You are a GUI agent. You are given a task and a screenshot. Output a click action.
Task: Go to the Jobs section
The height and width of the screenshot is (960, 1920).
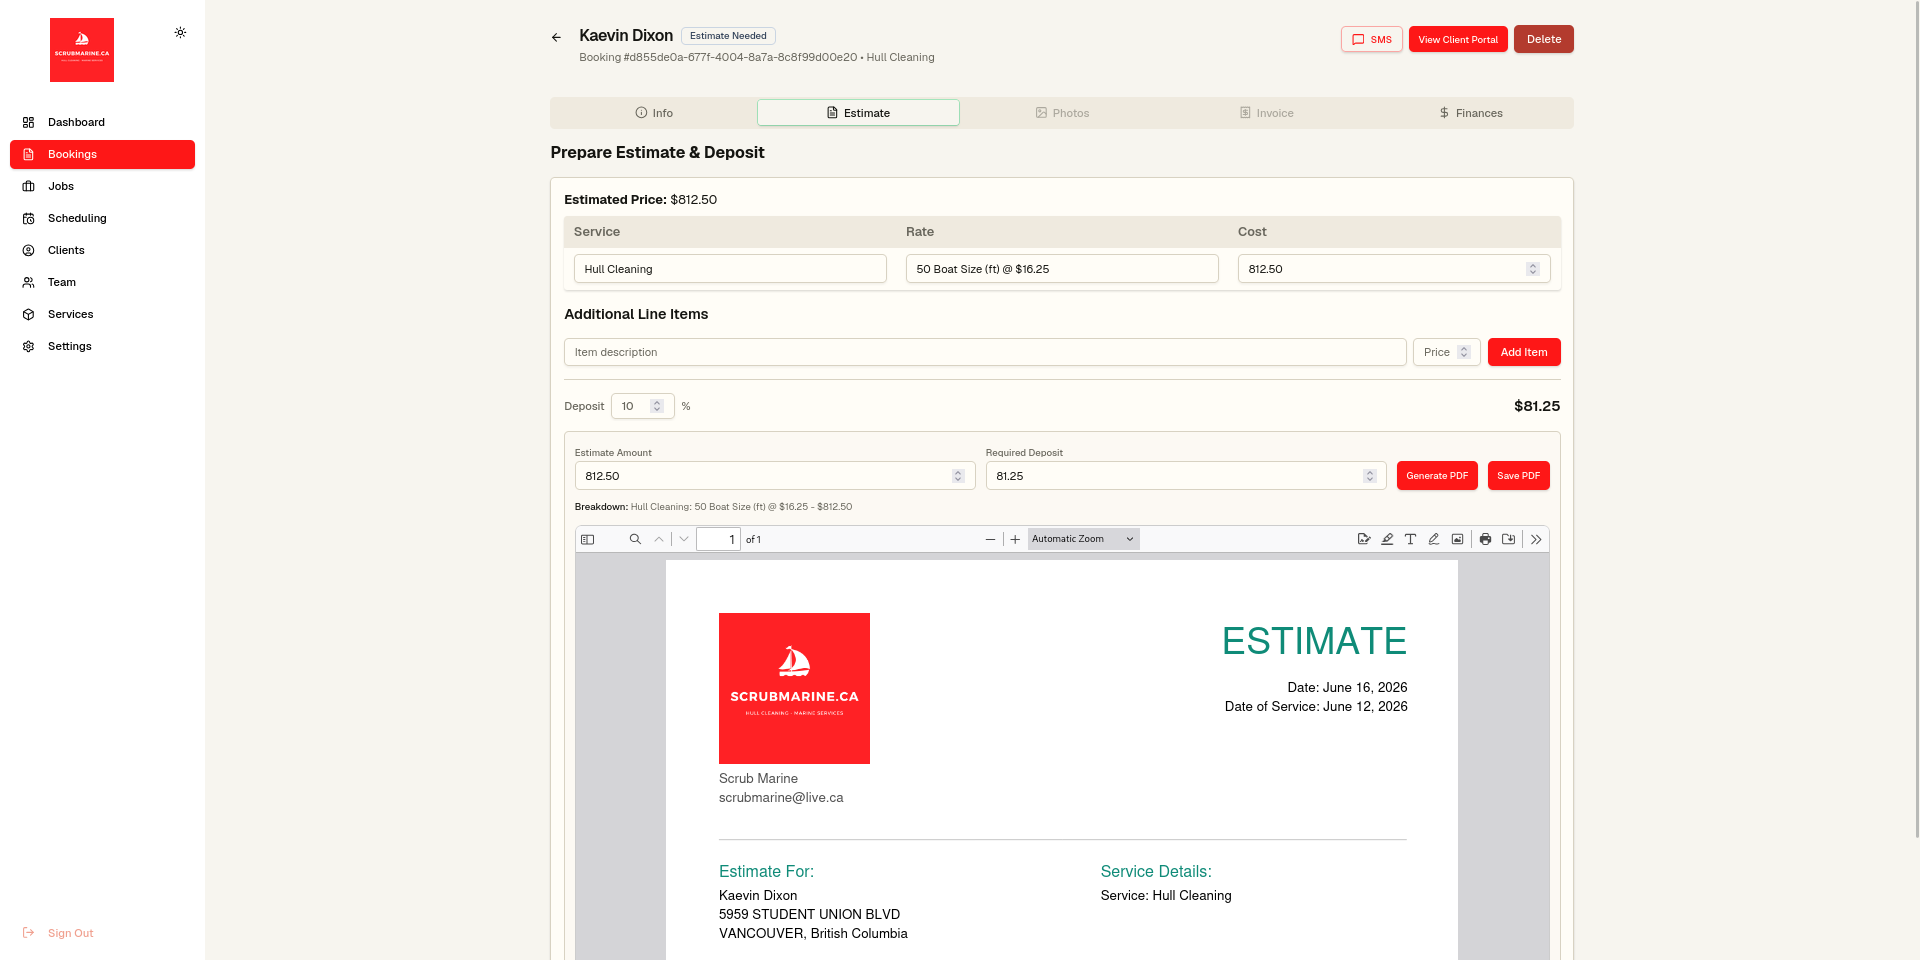click(x=102, y=186)
